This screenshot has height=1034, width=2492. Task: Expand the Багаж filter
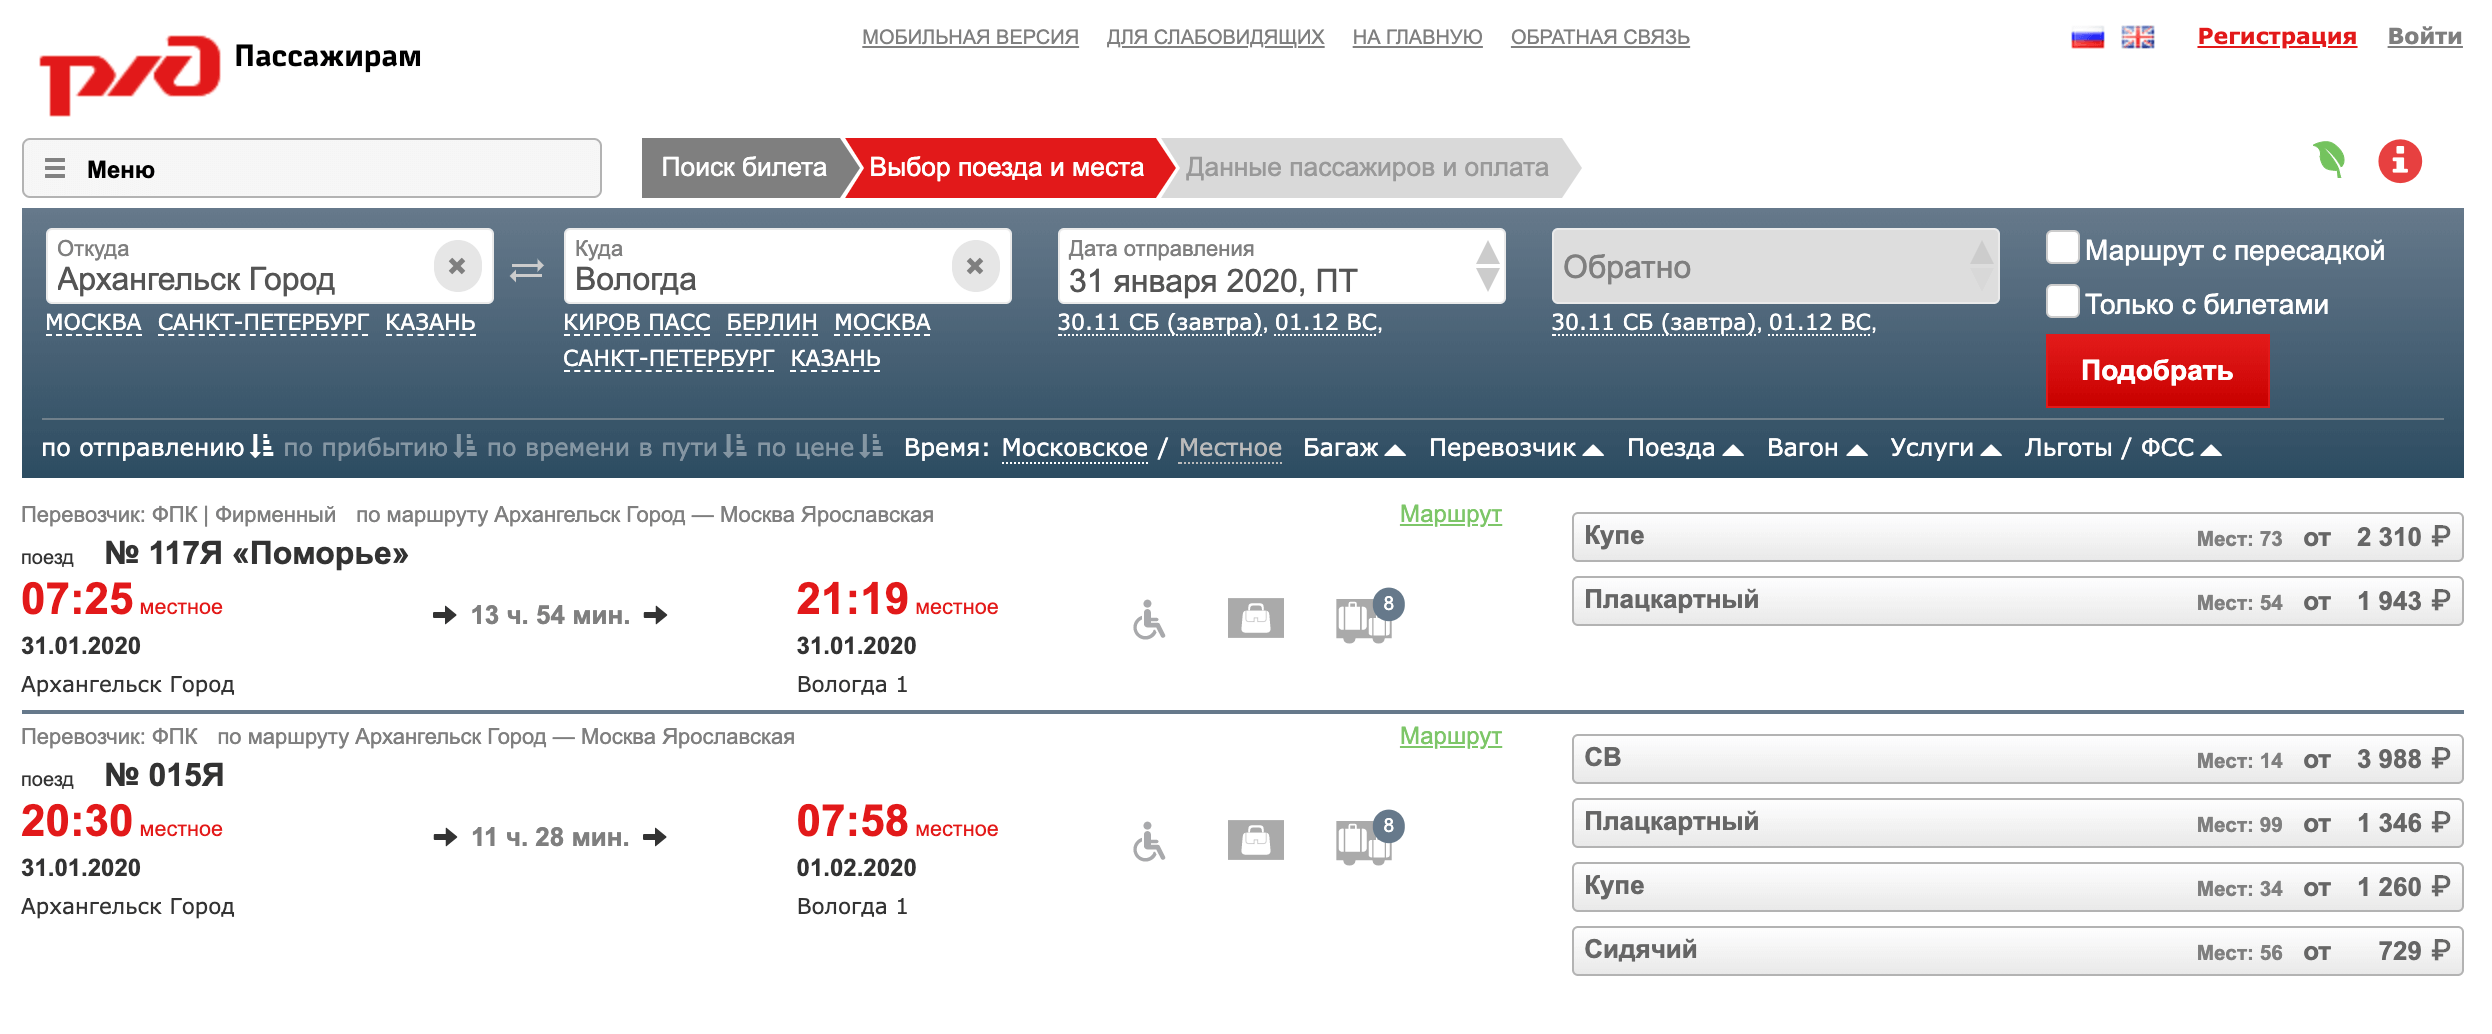[1354, 448]
